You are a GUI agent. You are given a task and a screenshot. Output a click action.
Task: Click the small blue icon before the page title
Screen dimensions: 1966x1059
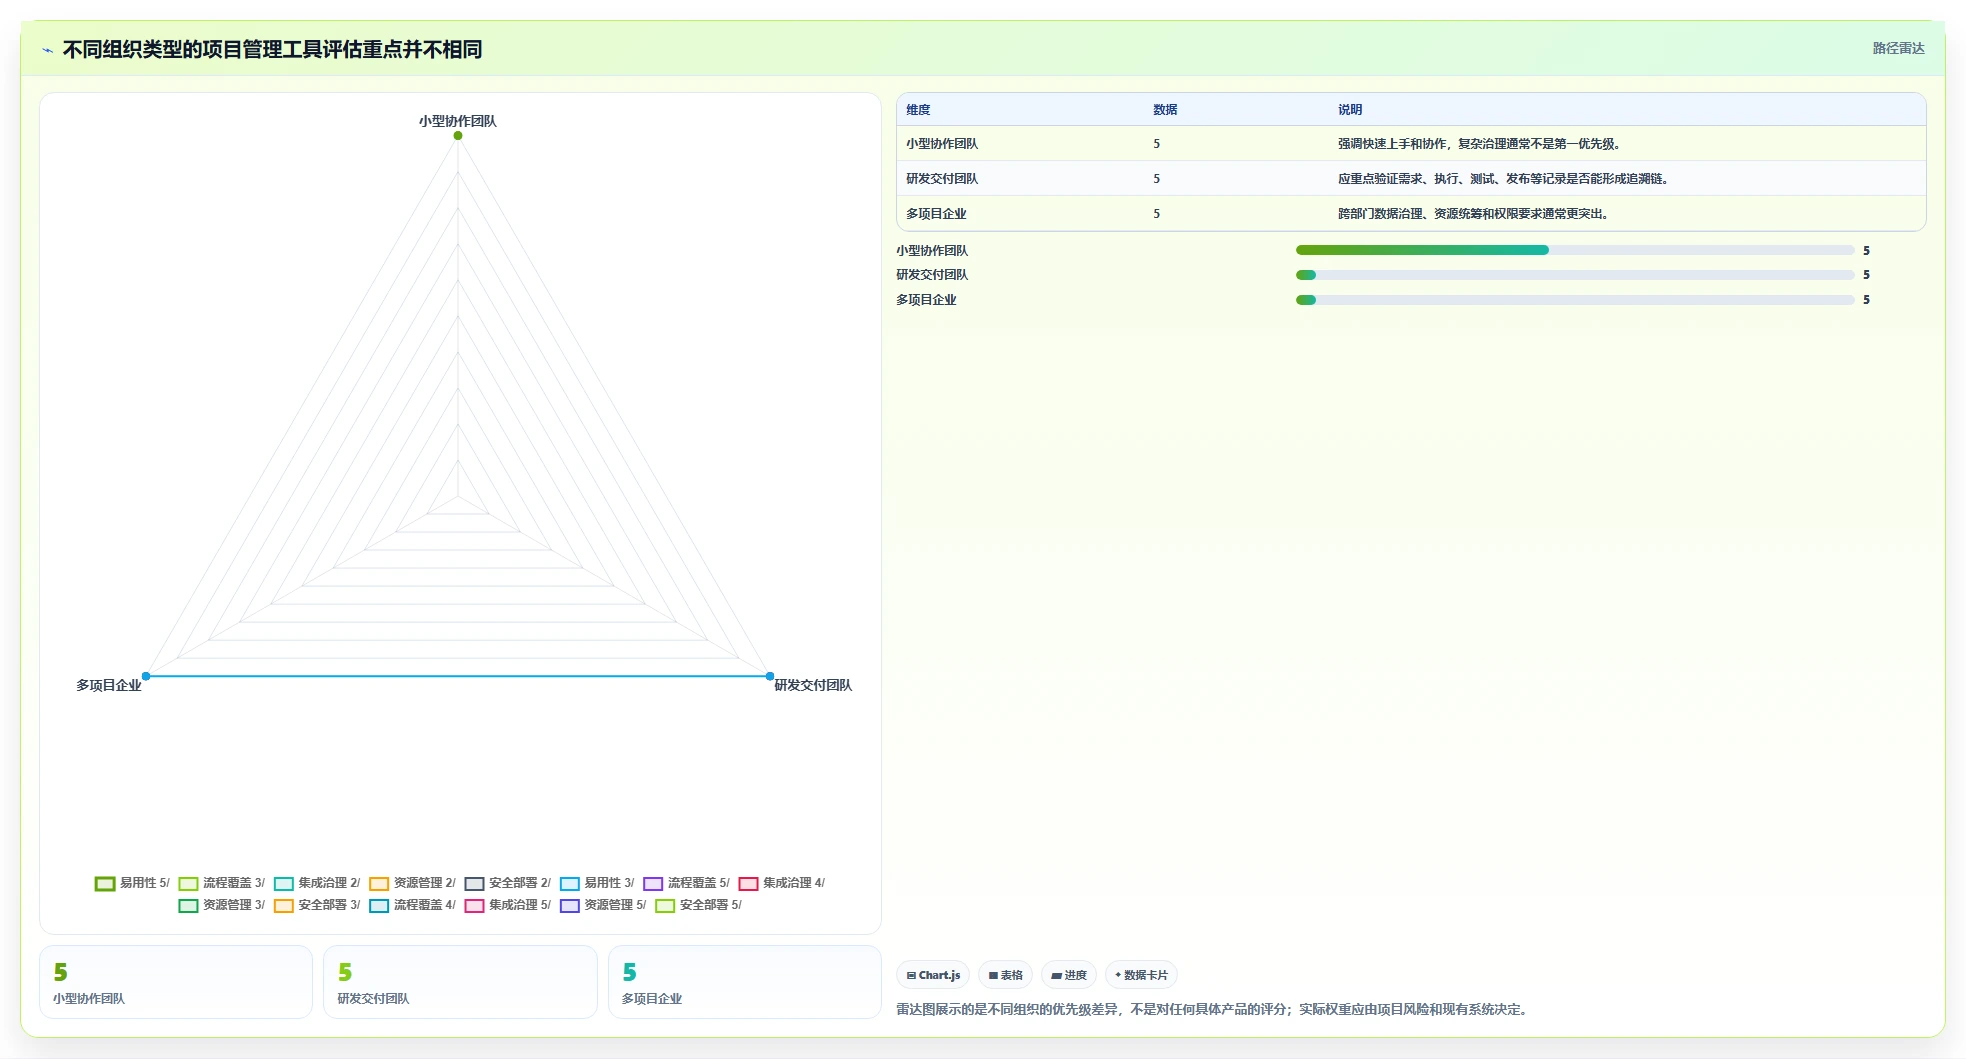click(x=47, y=50)
